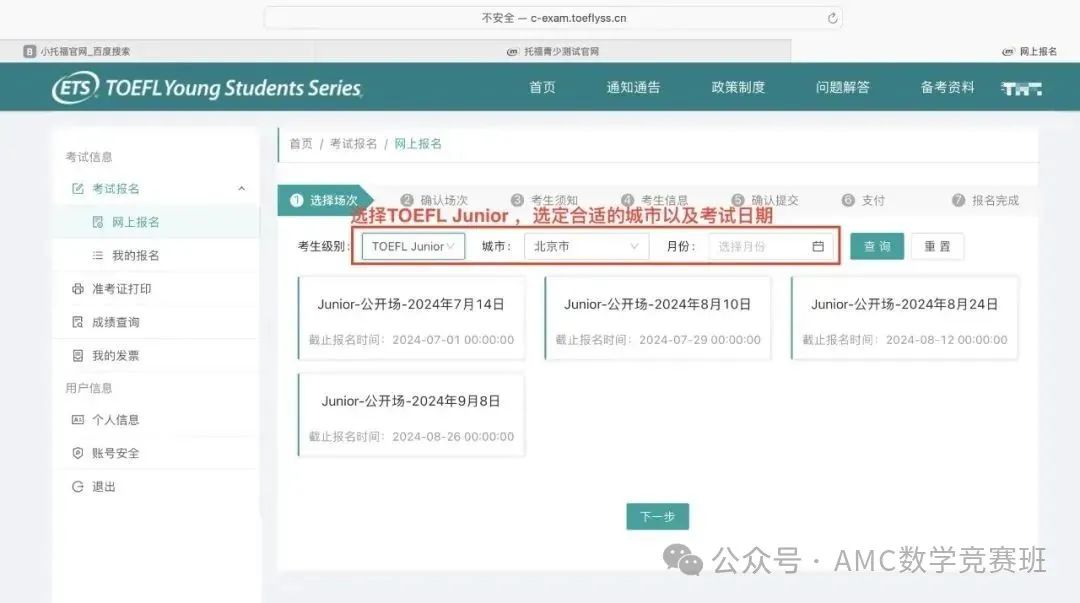Click step 5 确认提交 in progress bar
Viewport: 1080px width, 603px height.
tap(765, 201)
